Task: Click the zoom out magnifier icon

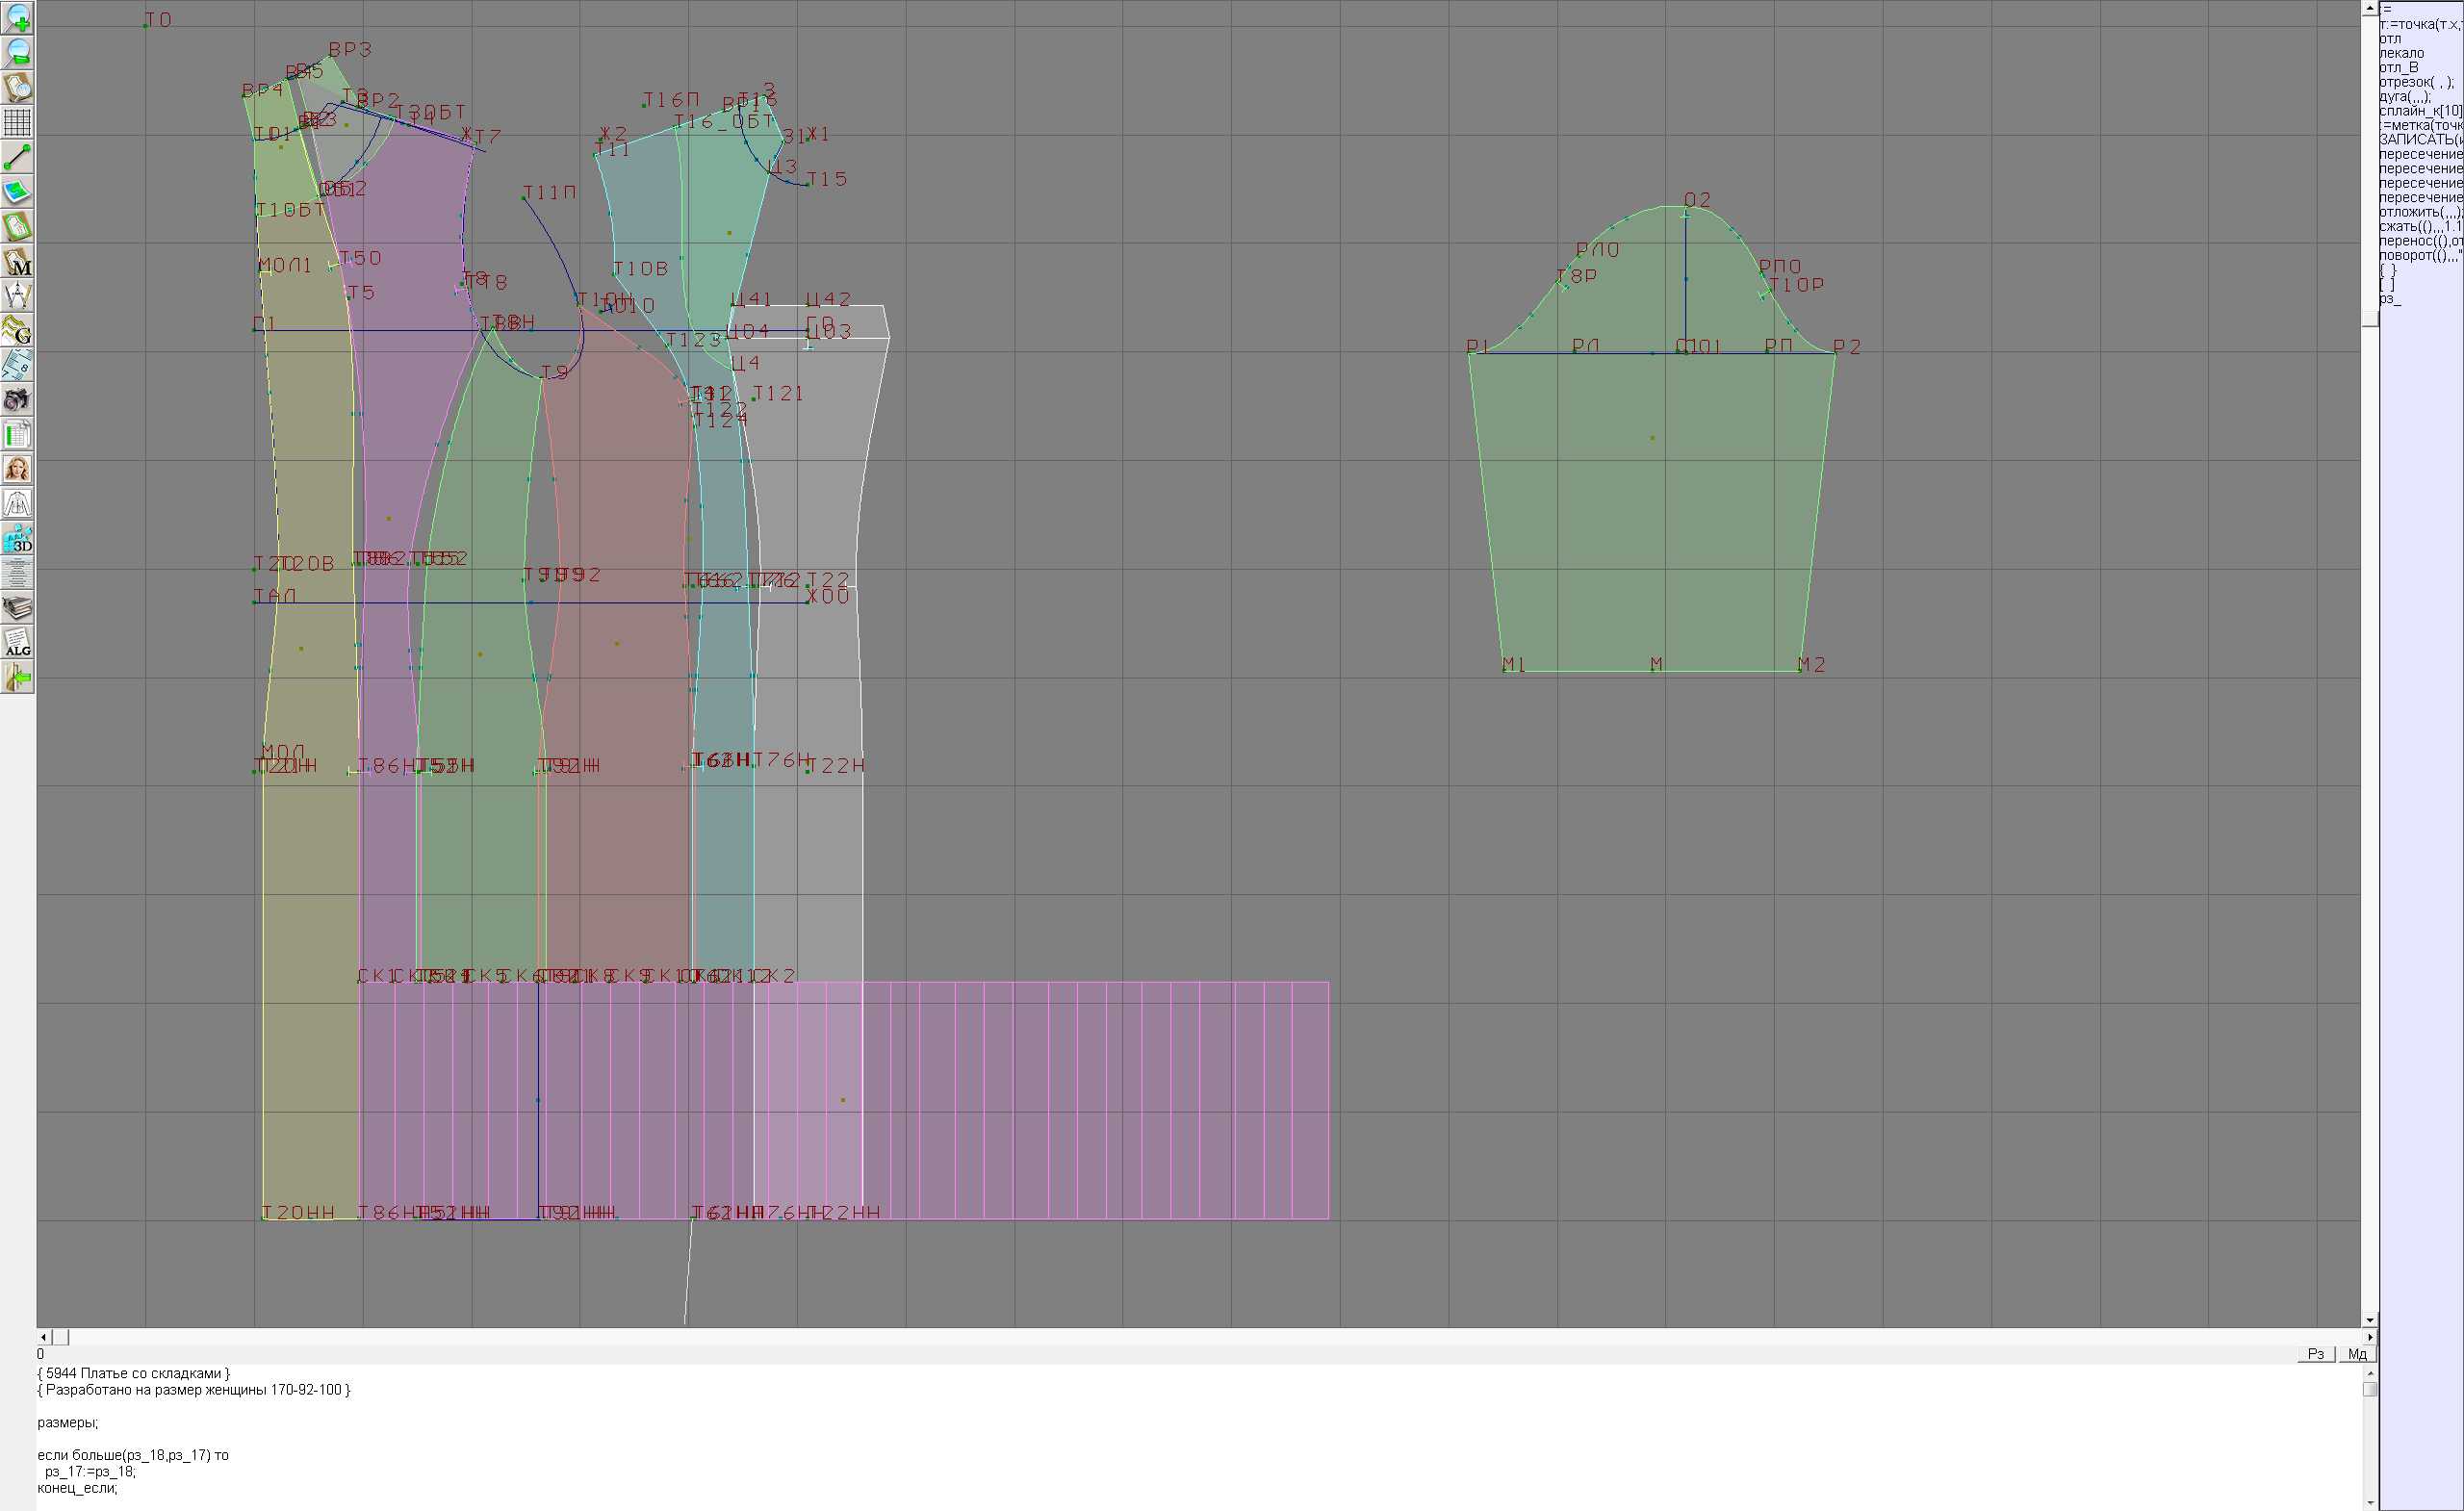Action: [x=17, y=53]
